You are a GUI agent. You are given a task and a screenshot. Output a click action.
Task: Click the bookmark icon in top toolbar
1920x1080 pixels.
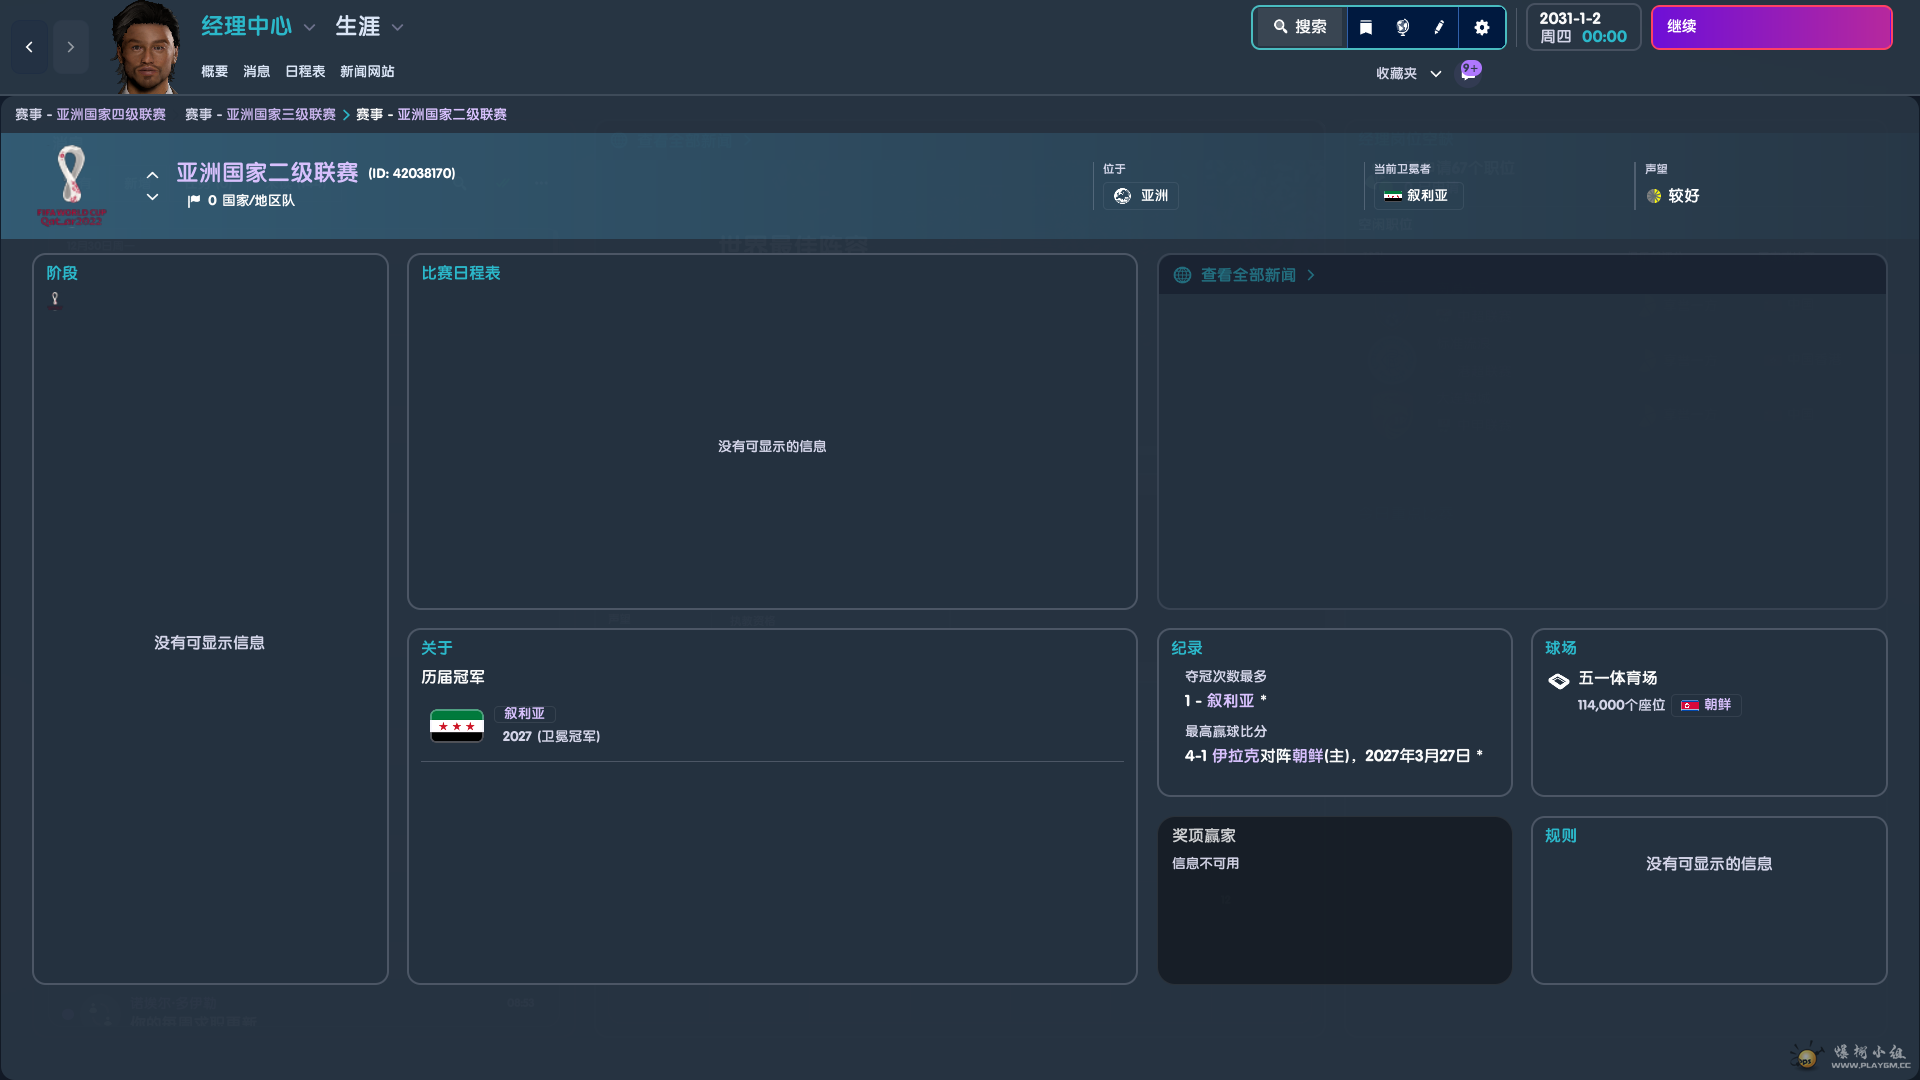[1366, 27]
